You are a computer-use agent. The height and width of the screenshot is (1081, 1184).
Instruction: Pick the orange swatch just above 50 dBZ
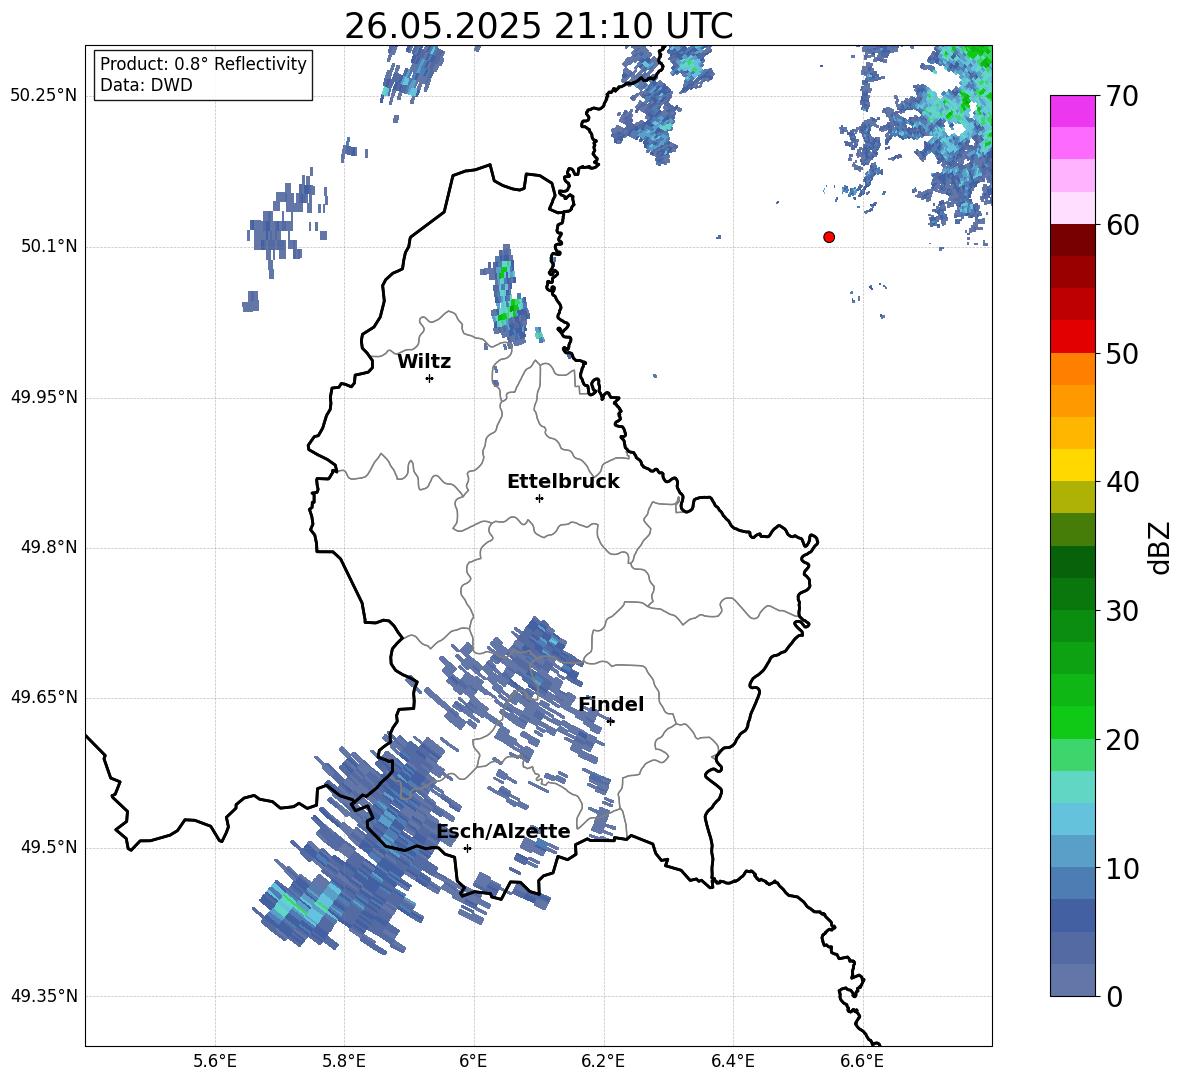pyautogui.click(x=1073, y=368)
